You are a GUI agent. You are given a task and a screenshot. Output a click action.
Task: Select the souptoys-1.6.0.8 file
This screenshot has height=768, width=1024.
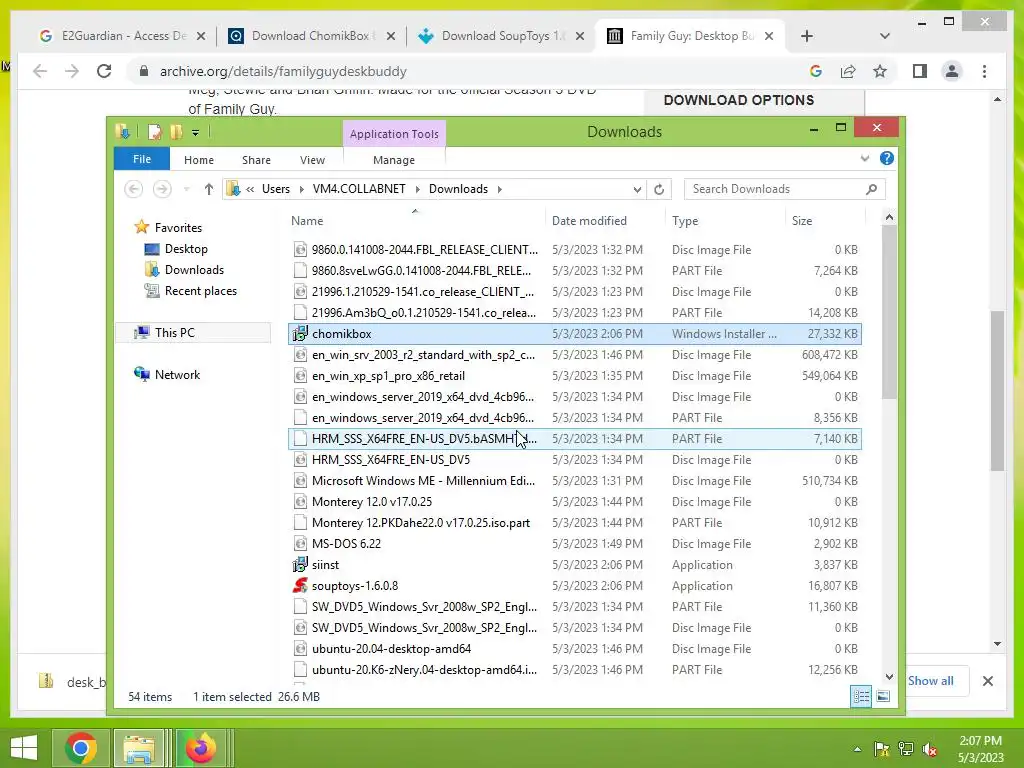coord(575,586)
